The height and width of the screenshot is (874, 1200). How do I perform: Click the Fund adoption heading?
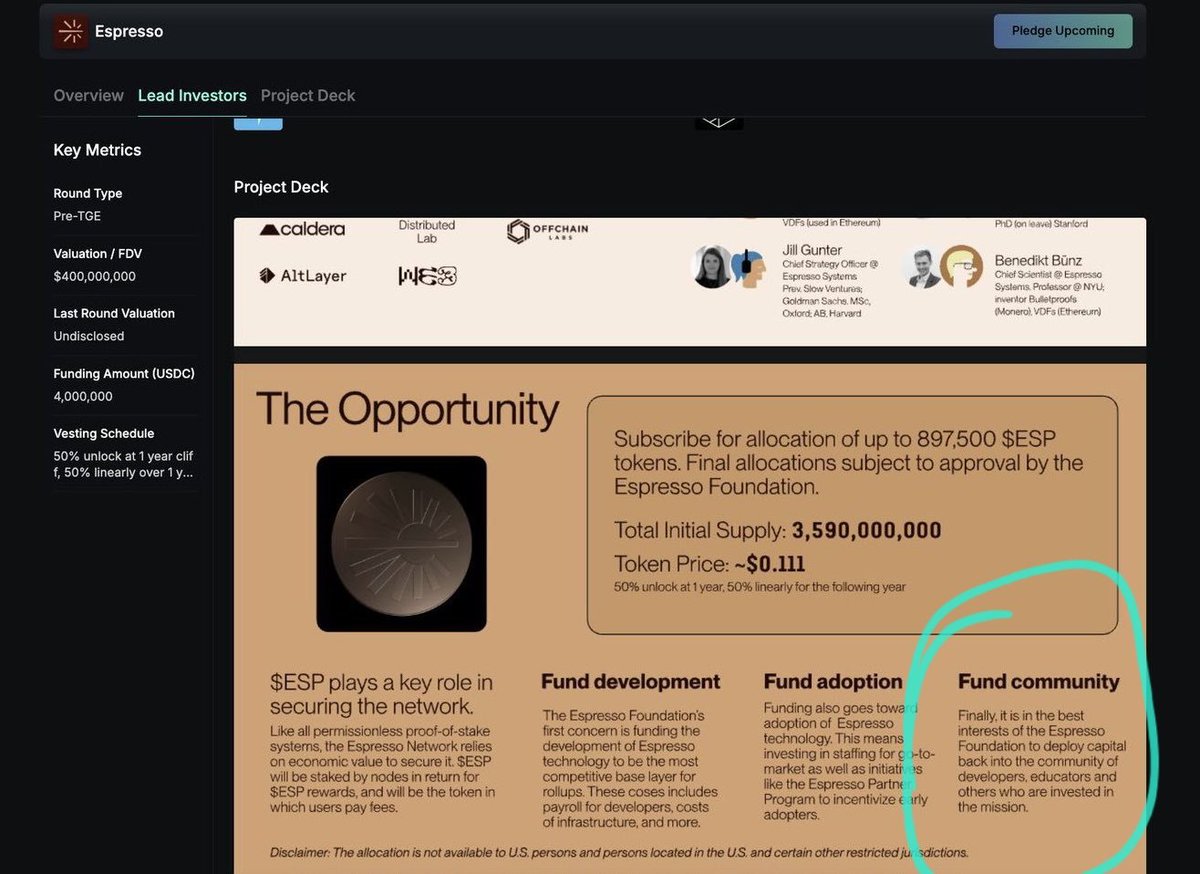[x=833, y=682]
